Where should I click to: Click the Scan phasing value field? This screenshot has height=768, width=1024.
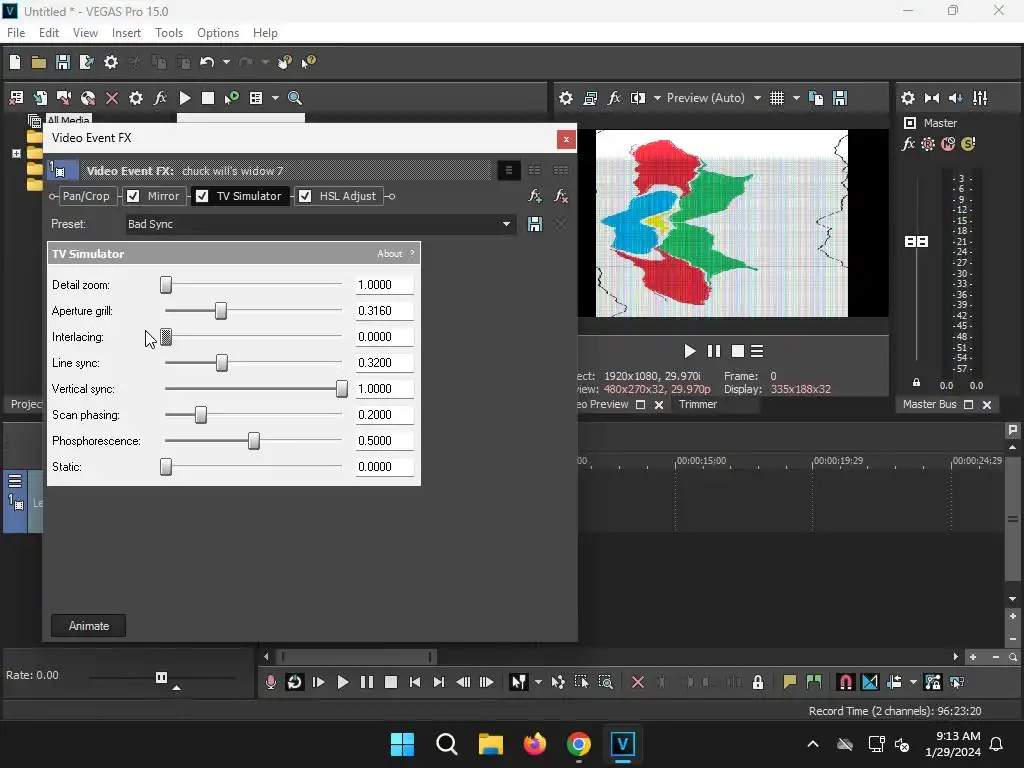[x=385, y=415]
